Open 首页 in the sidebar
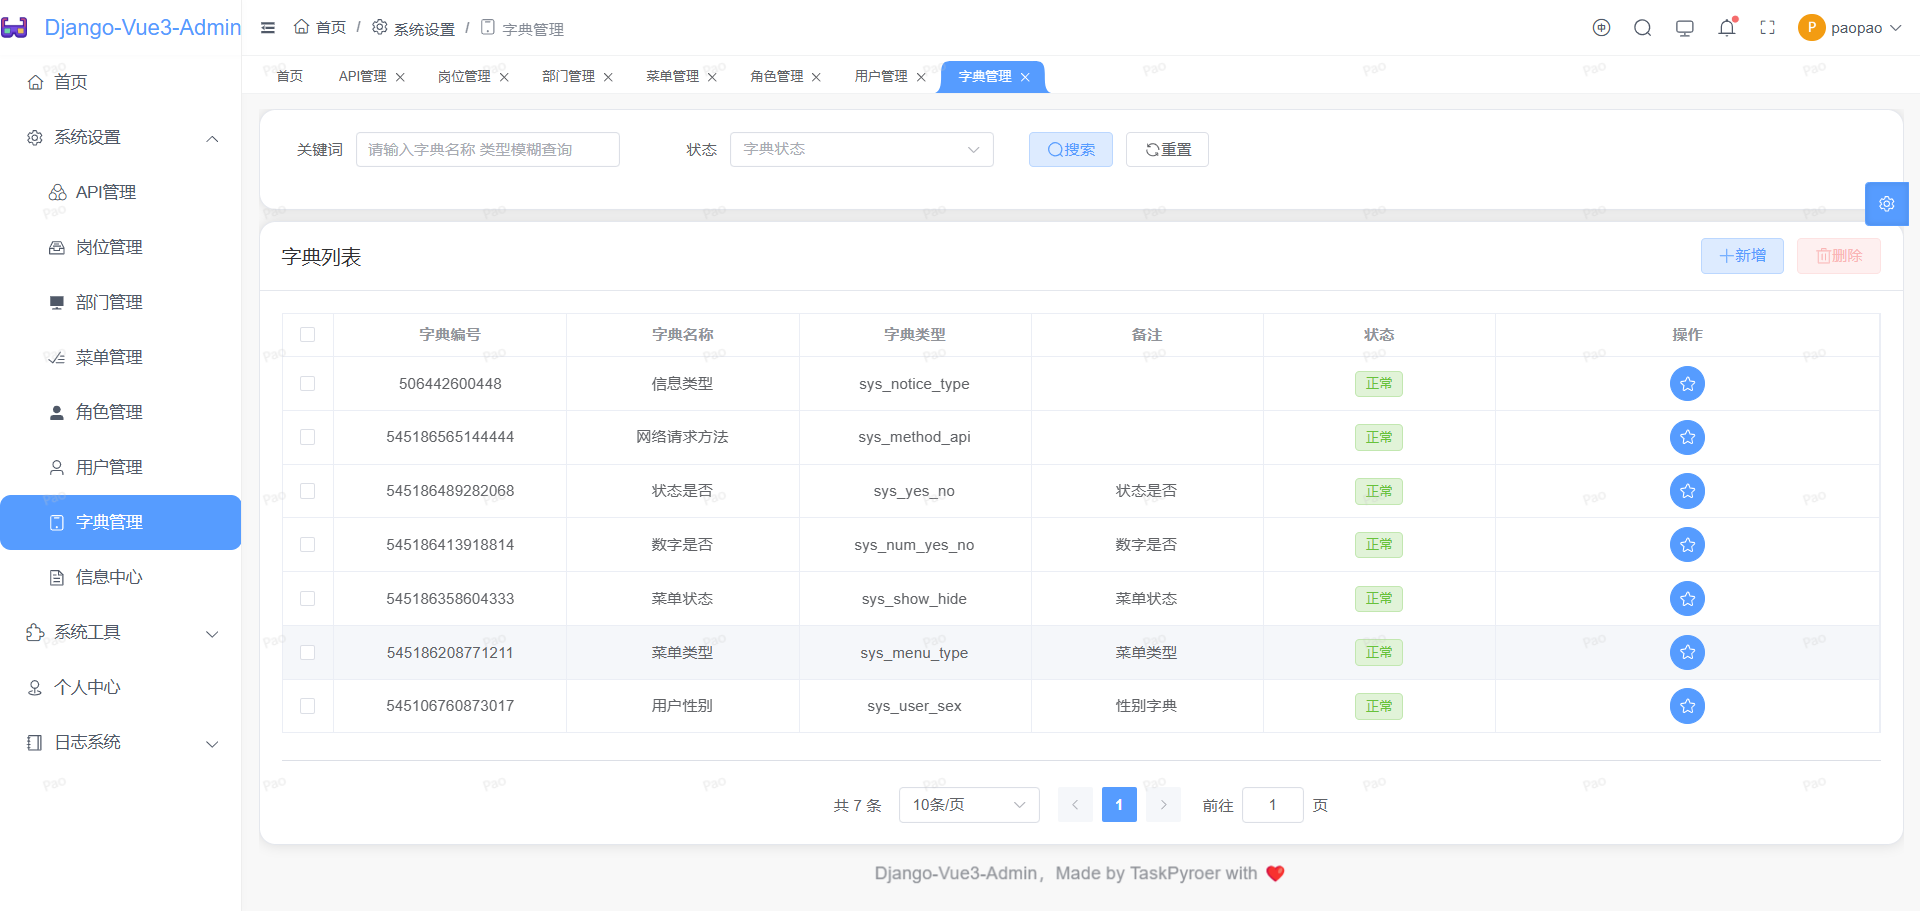1920x911 pixels. (x=120, y=82)
